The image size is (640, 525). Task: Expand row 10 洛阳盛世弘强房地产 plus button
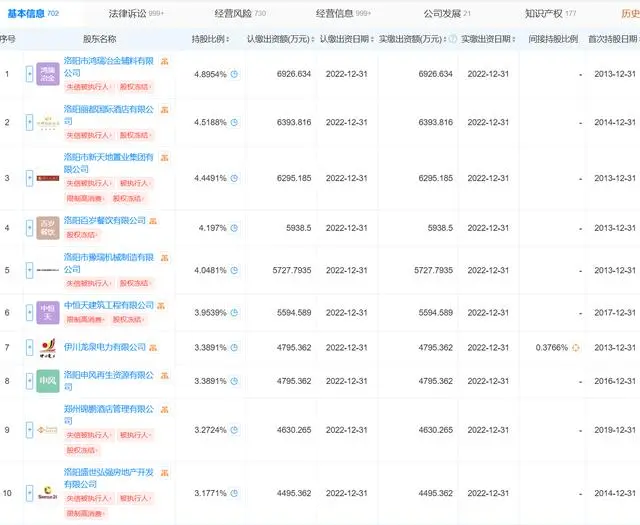coord(29,494)
